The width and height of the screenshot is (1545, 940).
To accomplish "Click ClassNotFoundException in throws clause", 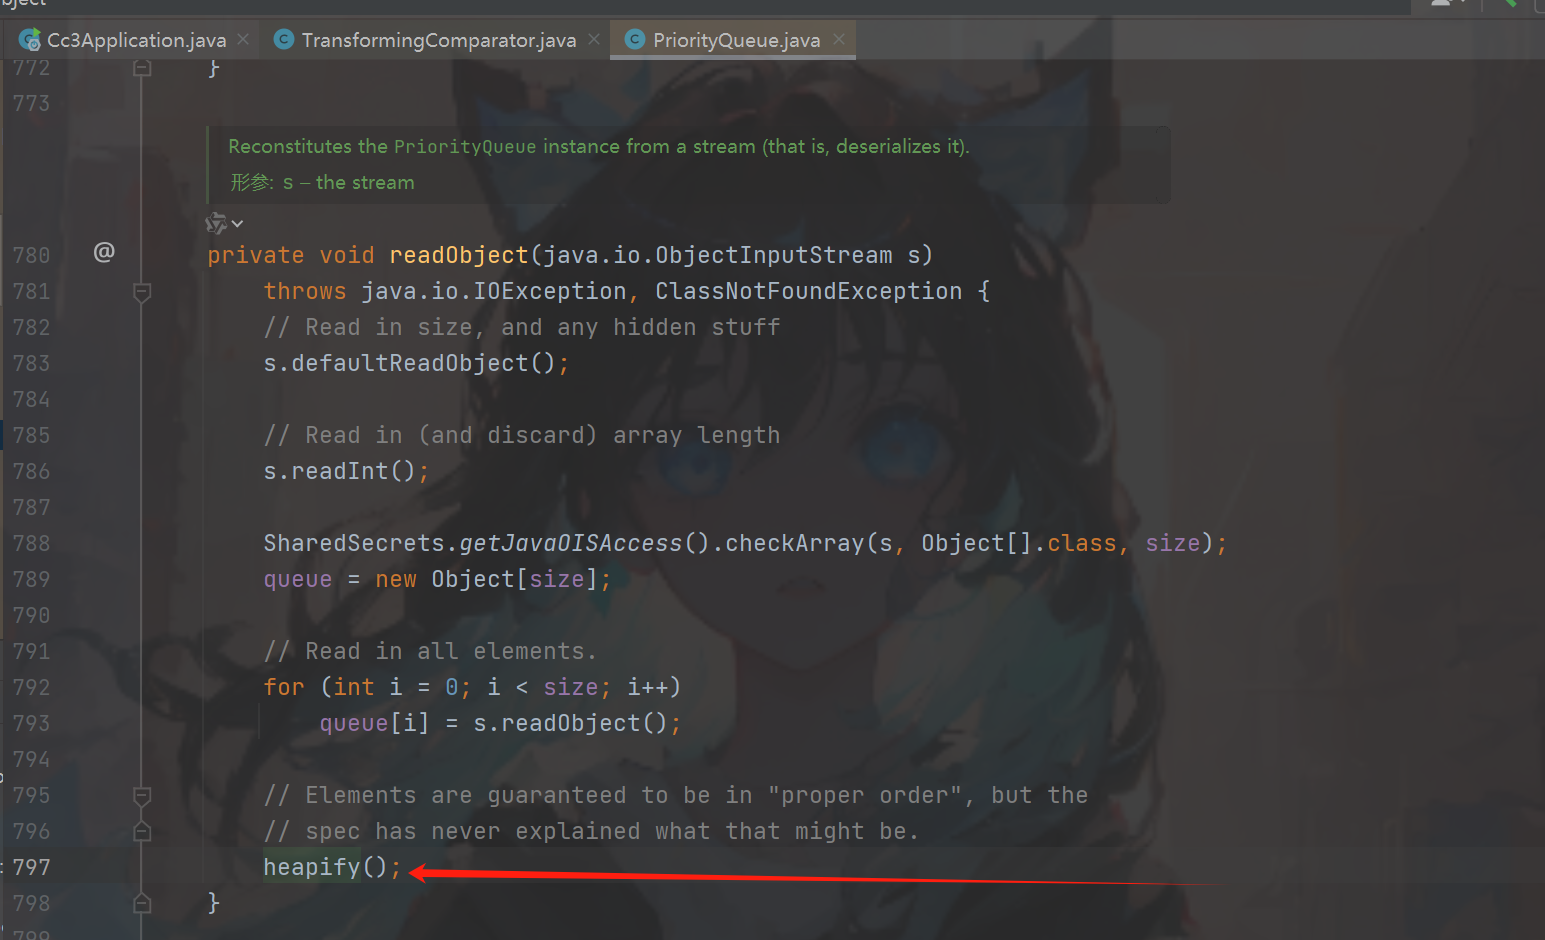I will click(x=808, y=291).
